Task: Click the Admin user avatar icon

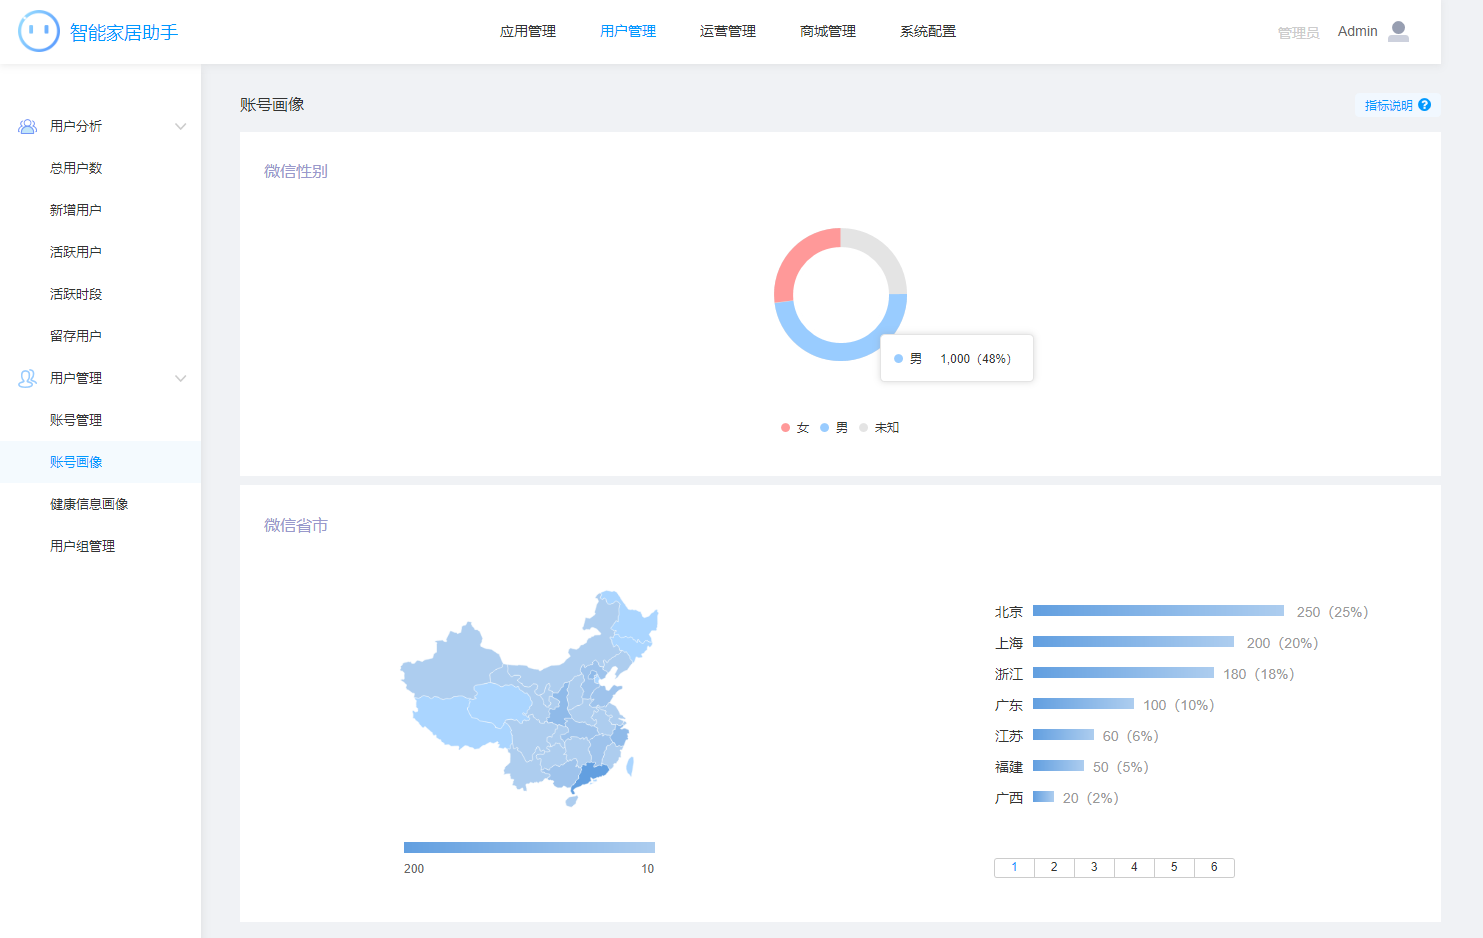Action: 1398,32
